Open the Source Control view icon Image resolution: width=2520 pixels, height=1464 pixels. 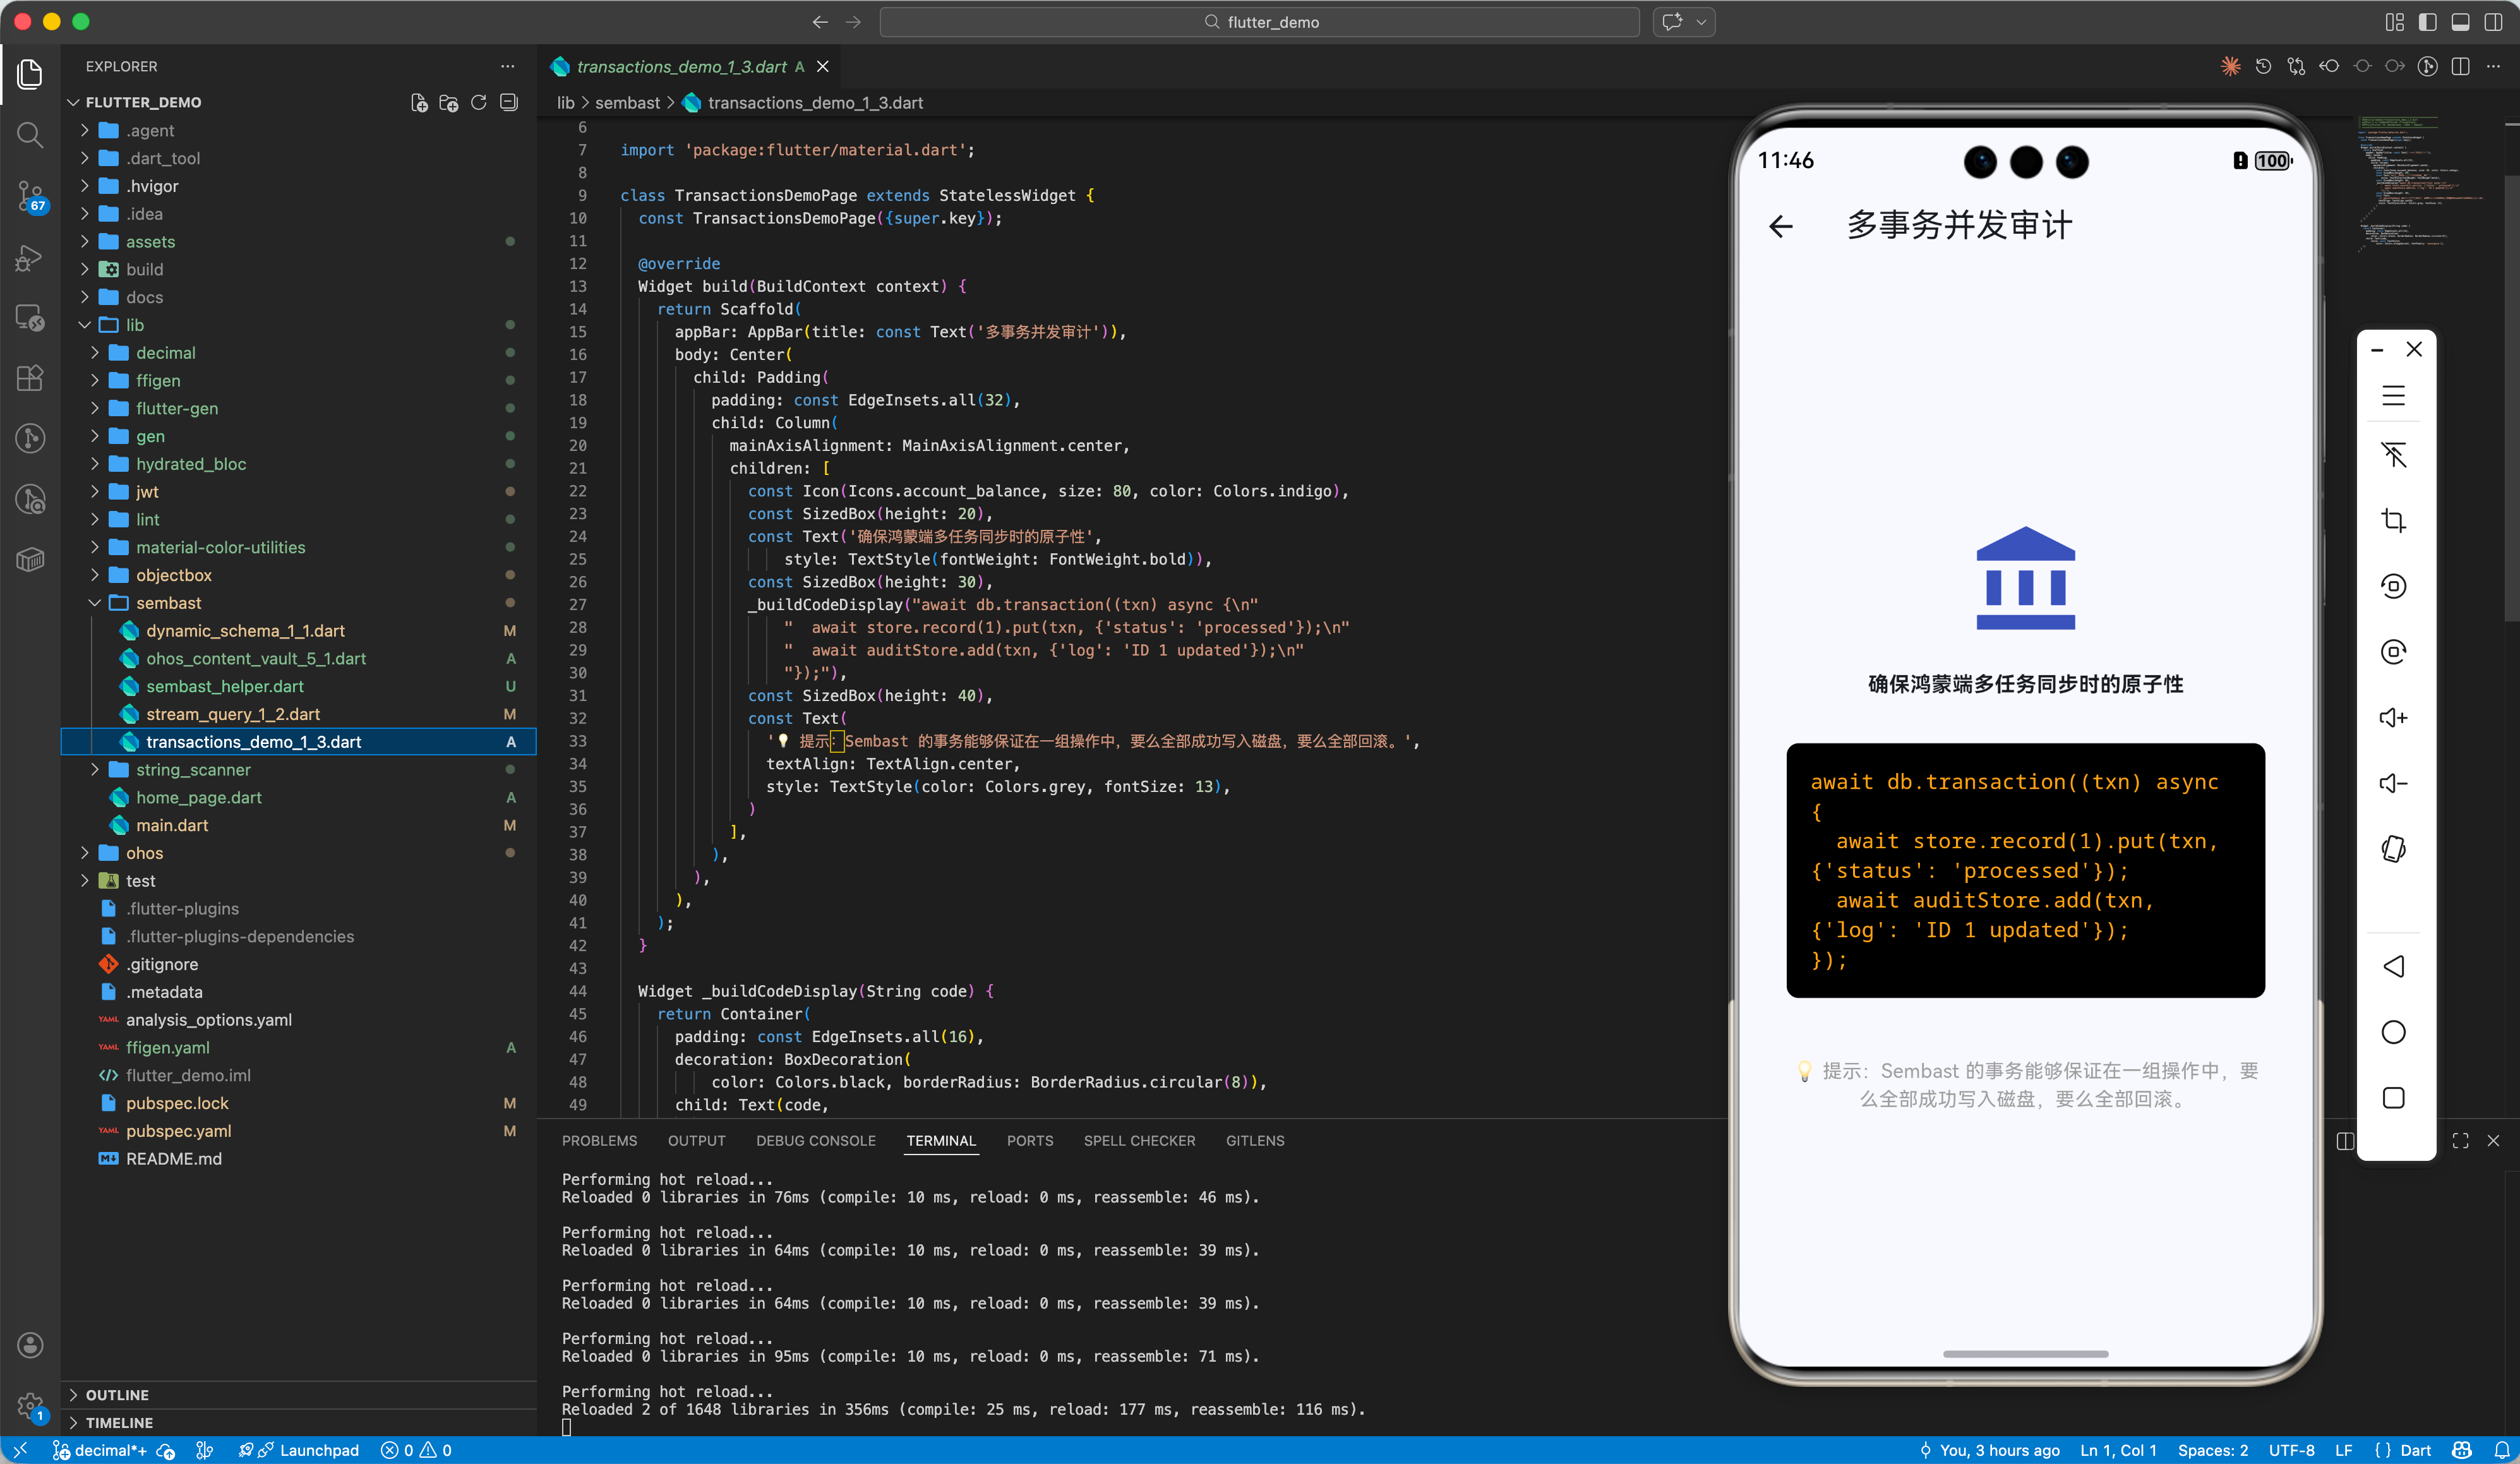point(30,195)
